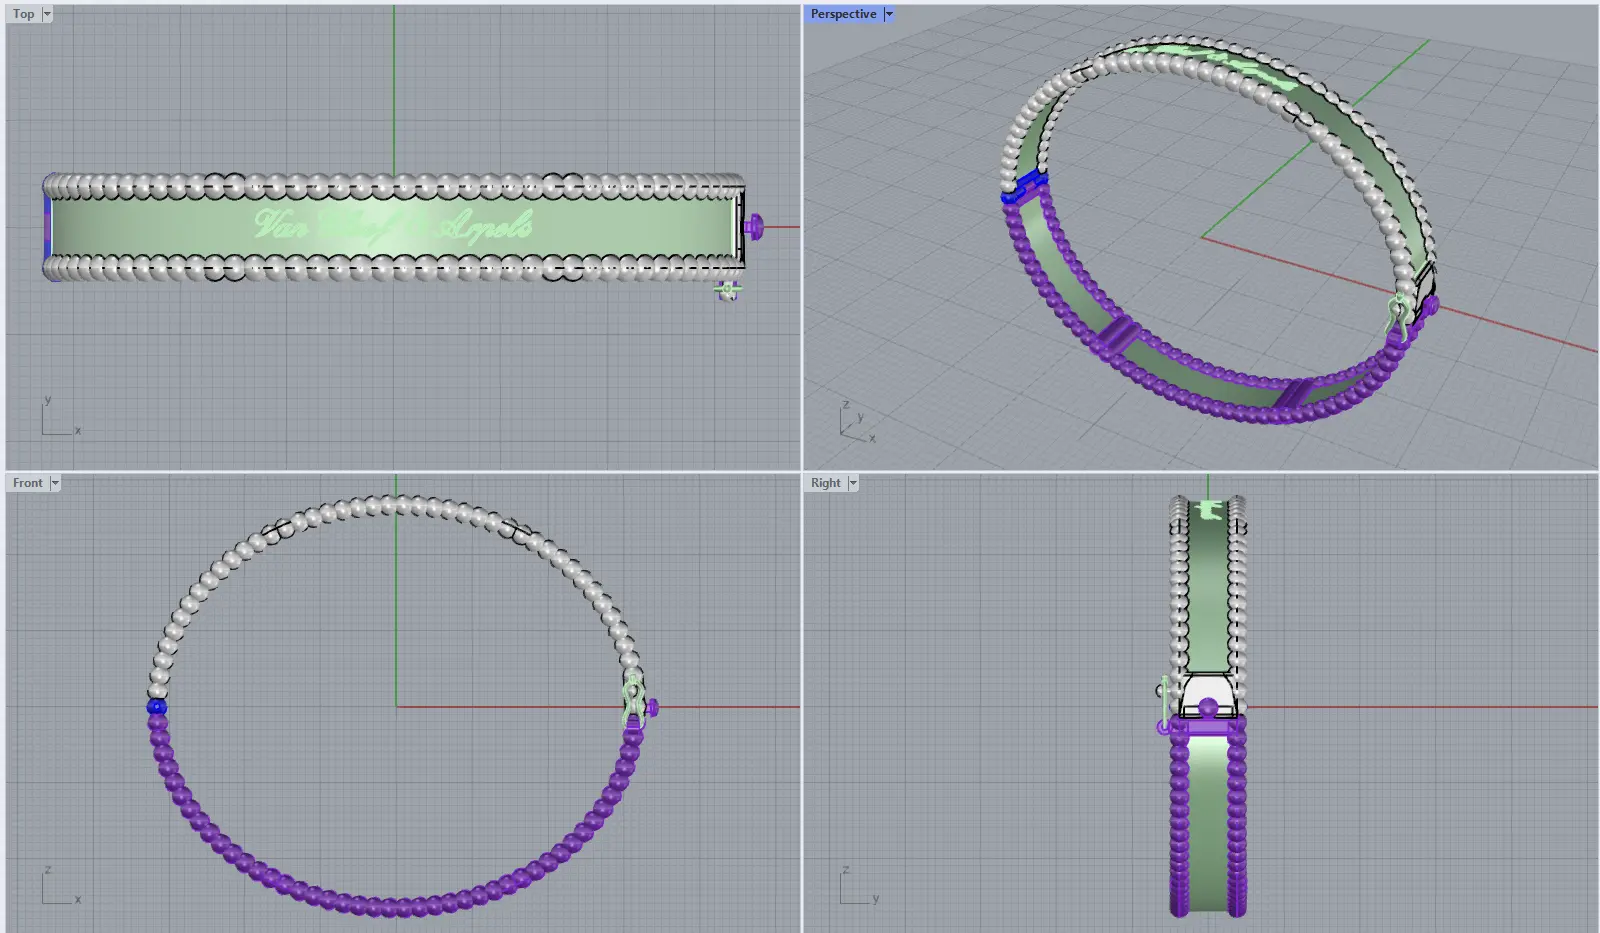Click the z-x axes icon in Front viewport
The image size is (1600, 933).
(x=58, y=888)
